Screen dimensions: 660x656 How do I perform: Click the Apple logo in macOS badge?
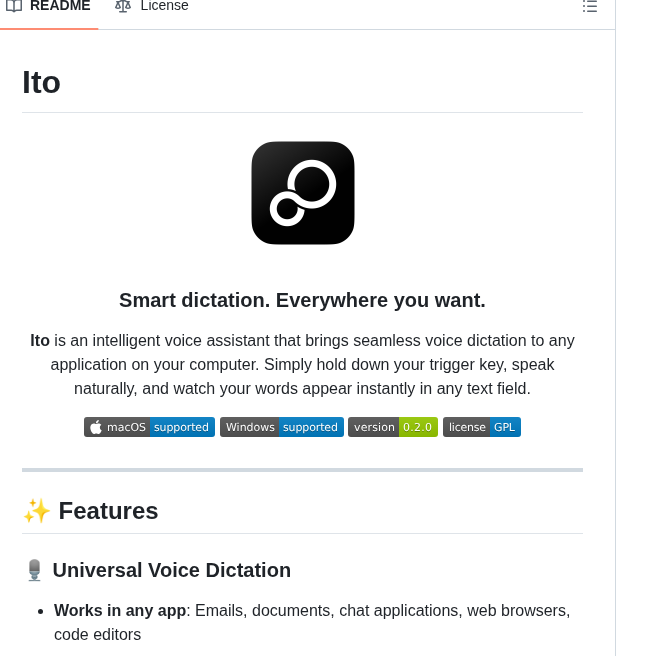96,427
